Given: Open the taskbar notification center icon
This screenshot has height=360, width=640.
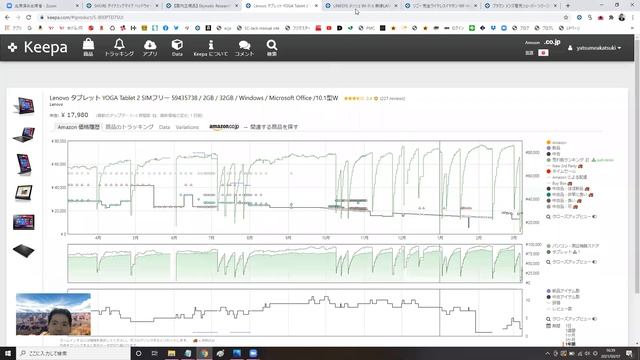Looking at the screenshot, I should point(629,353).
